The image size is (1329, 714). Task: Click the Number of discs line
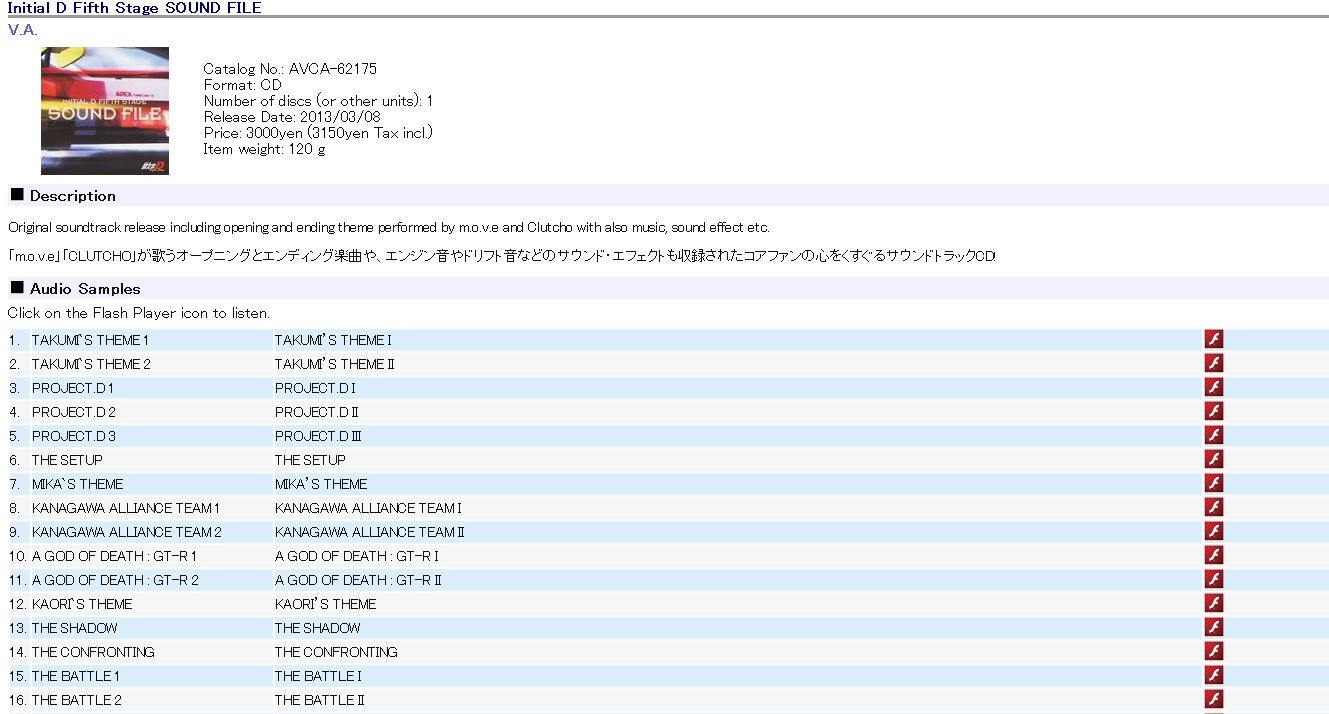point(318,101)
